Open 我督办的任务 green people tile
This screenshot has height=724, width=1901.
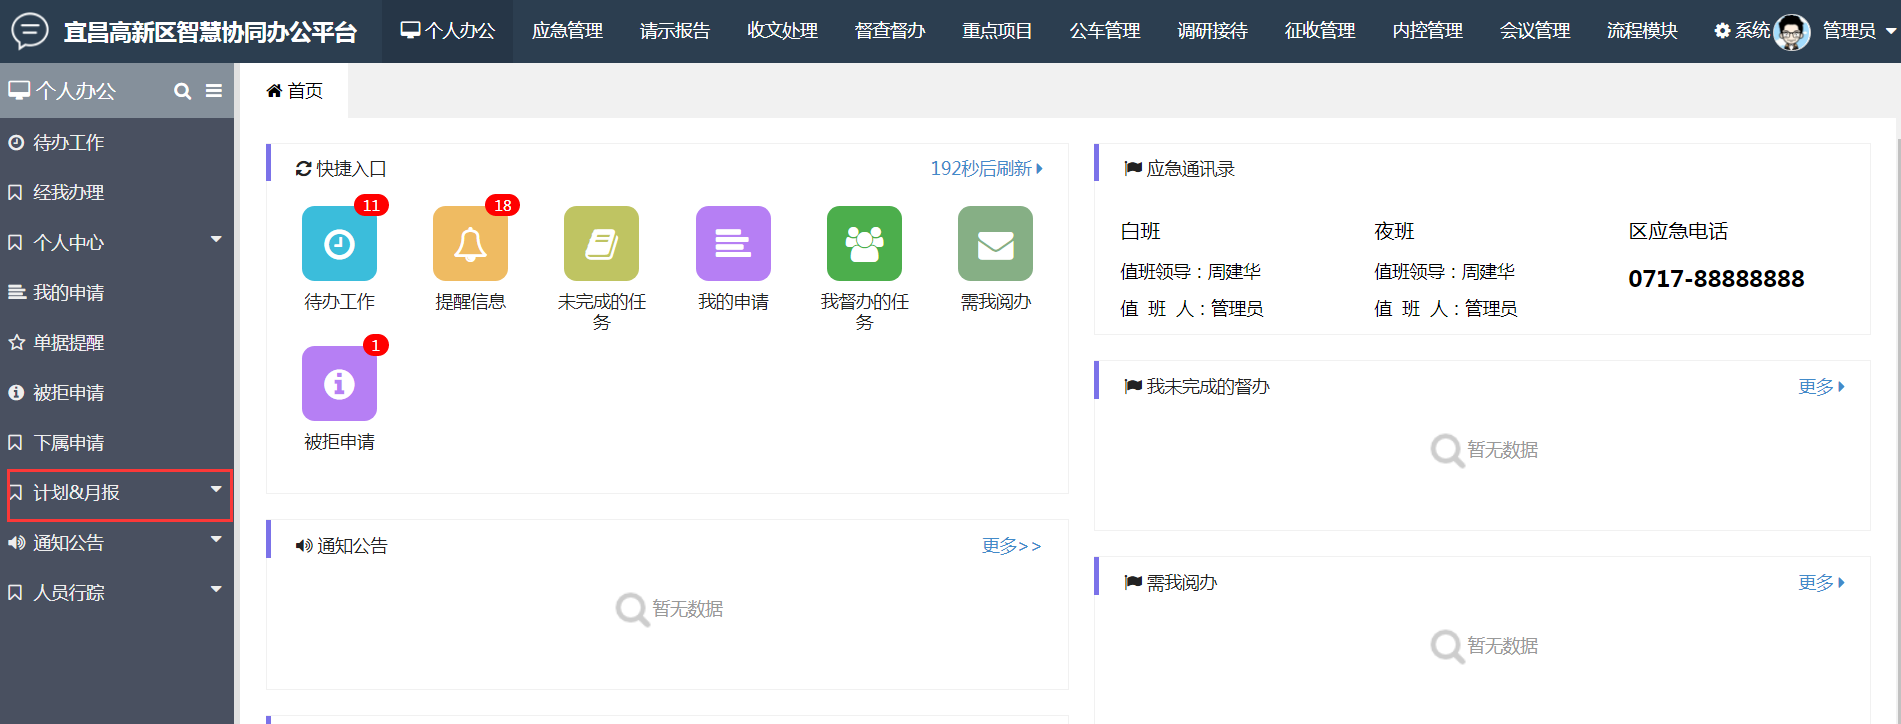(x=864, y=243)
